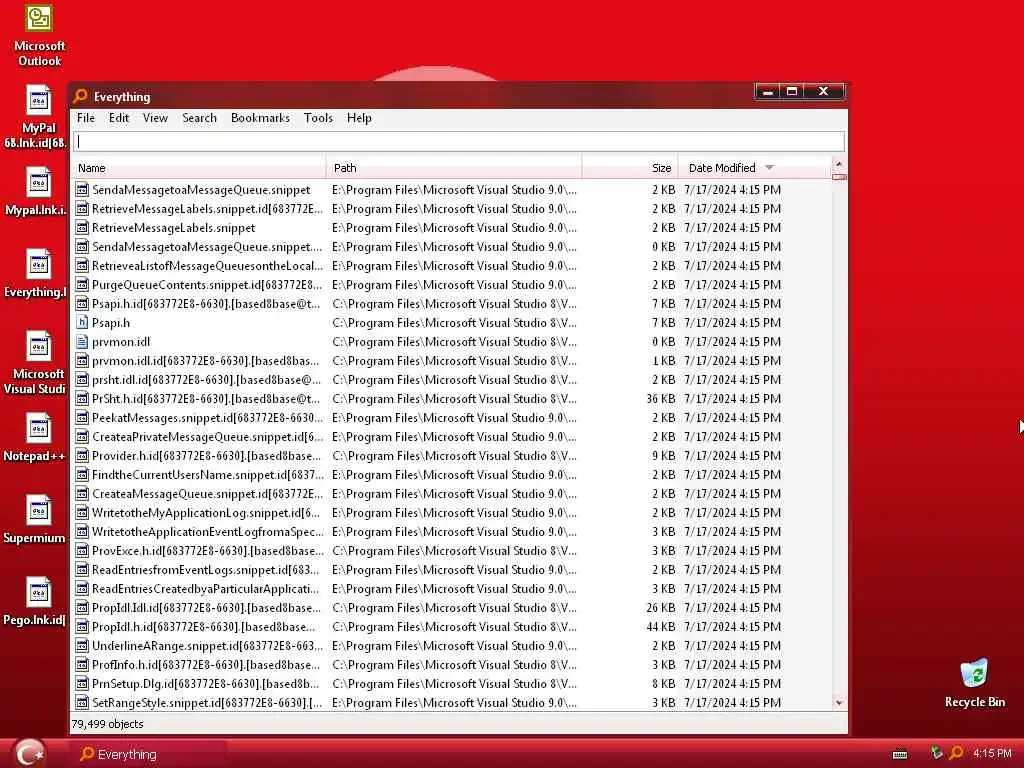The width and height of the screenshot is (1024, 768).
Task: Sort by the Path column header
Action: 455,168
